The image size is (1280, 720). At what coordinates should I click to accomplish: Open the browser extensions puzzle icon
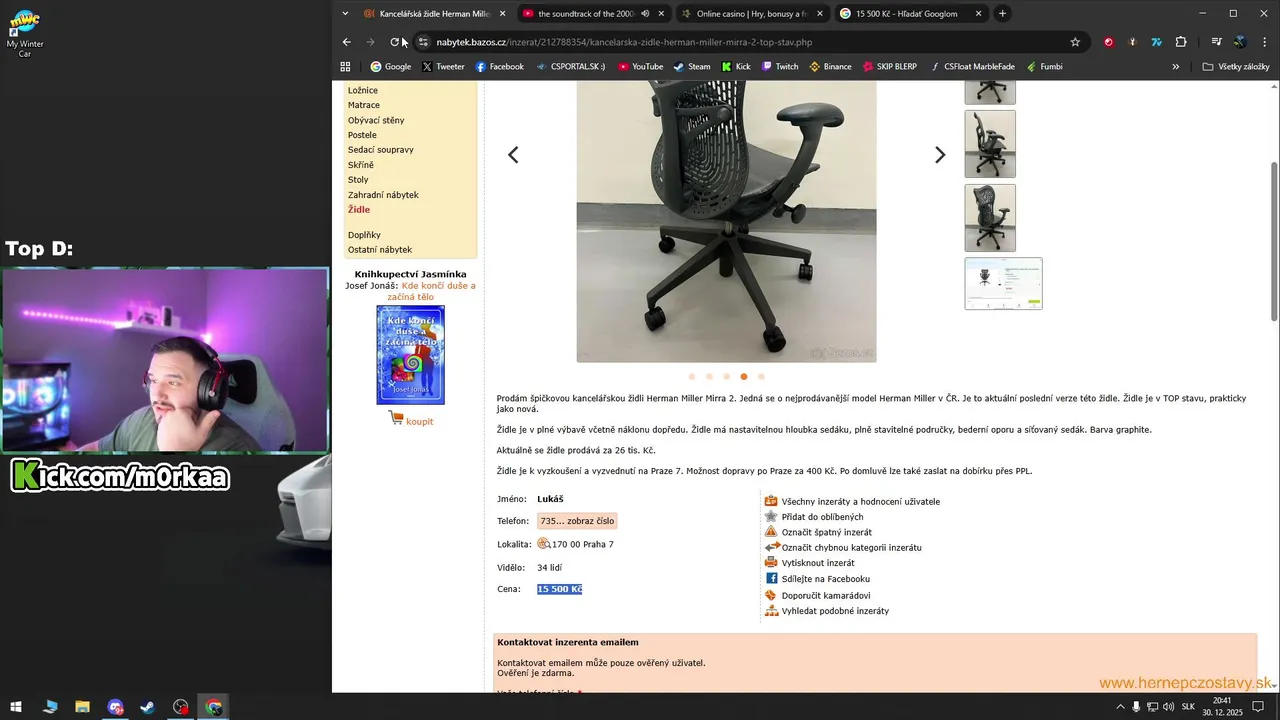pyautogui.click(x=1181, y=42)
